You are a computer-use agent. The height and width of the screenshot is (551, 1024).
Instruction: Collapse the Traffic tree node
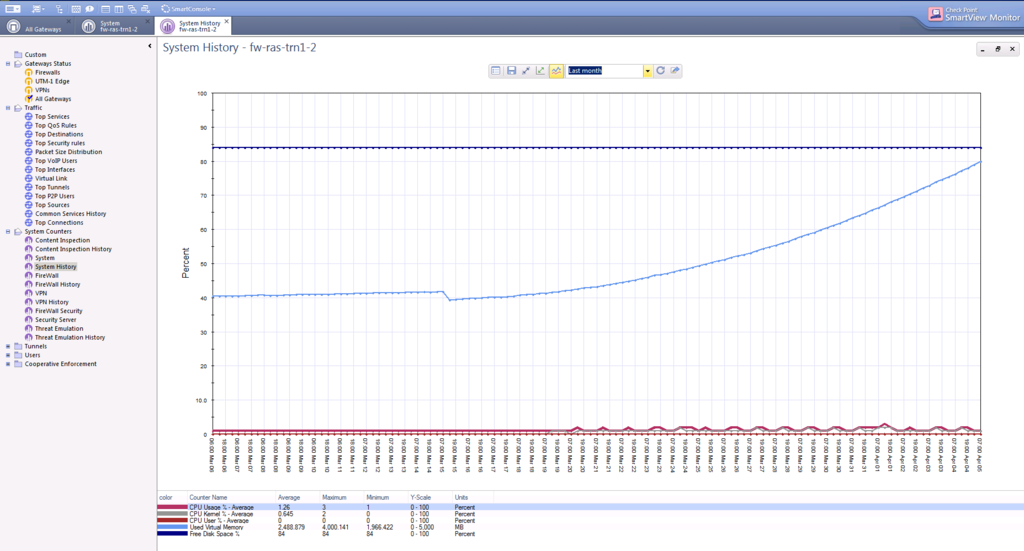pos(8,108)
